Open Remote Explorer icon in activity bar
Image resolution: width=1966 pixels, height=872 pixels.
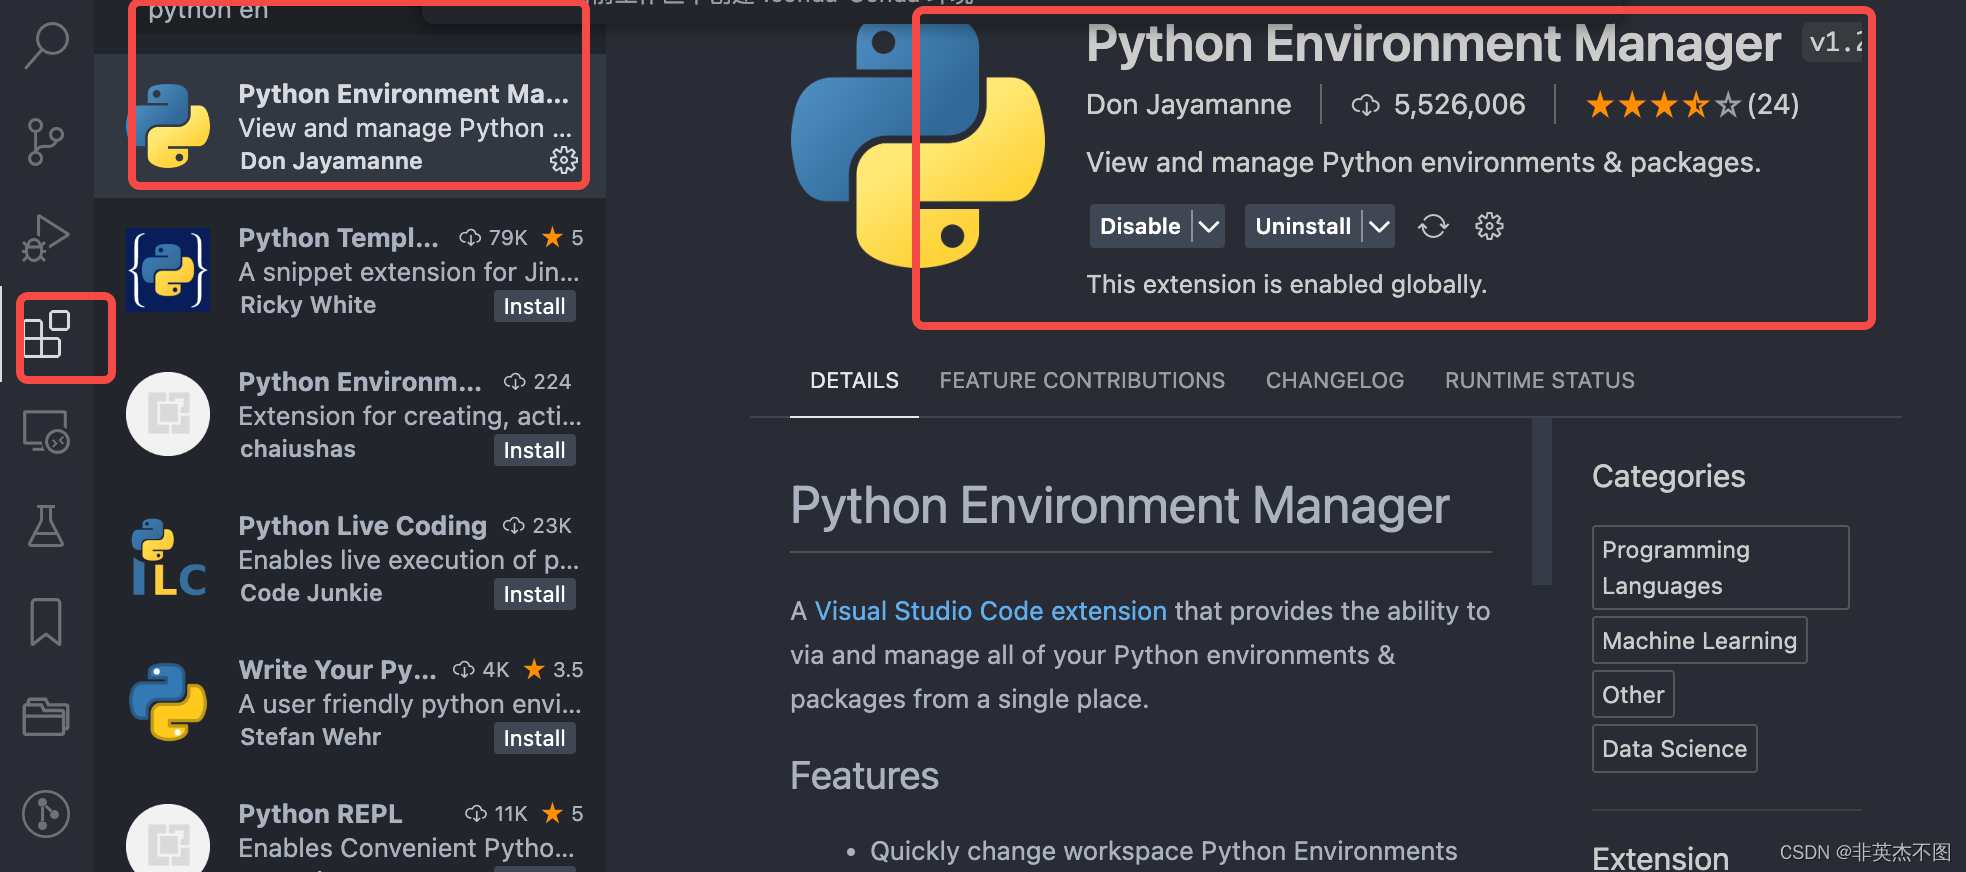[x=46, y=431]
